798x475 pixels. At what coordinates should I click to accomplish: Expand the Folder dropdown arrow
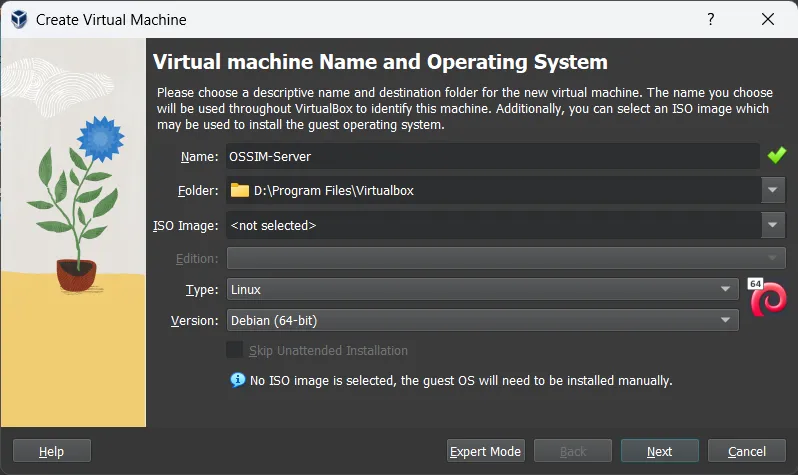point(773,190)
